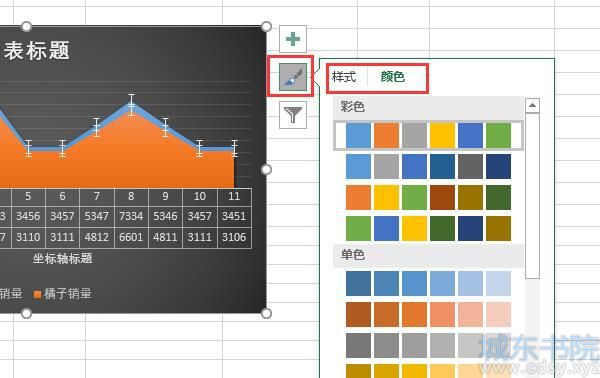Open the Chart Styles paintbrush button

click(x=293, y=77)
